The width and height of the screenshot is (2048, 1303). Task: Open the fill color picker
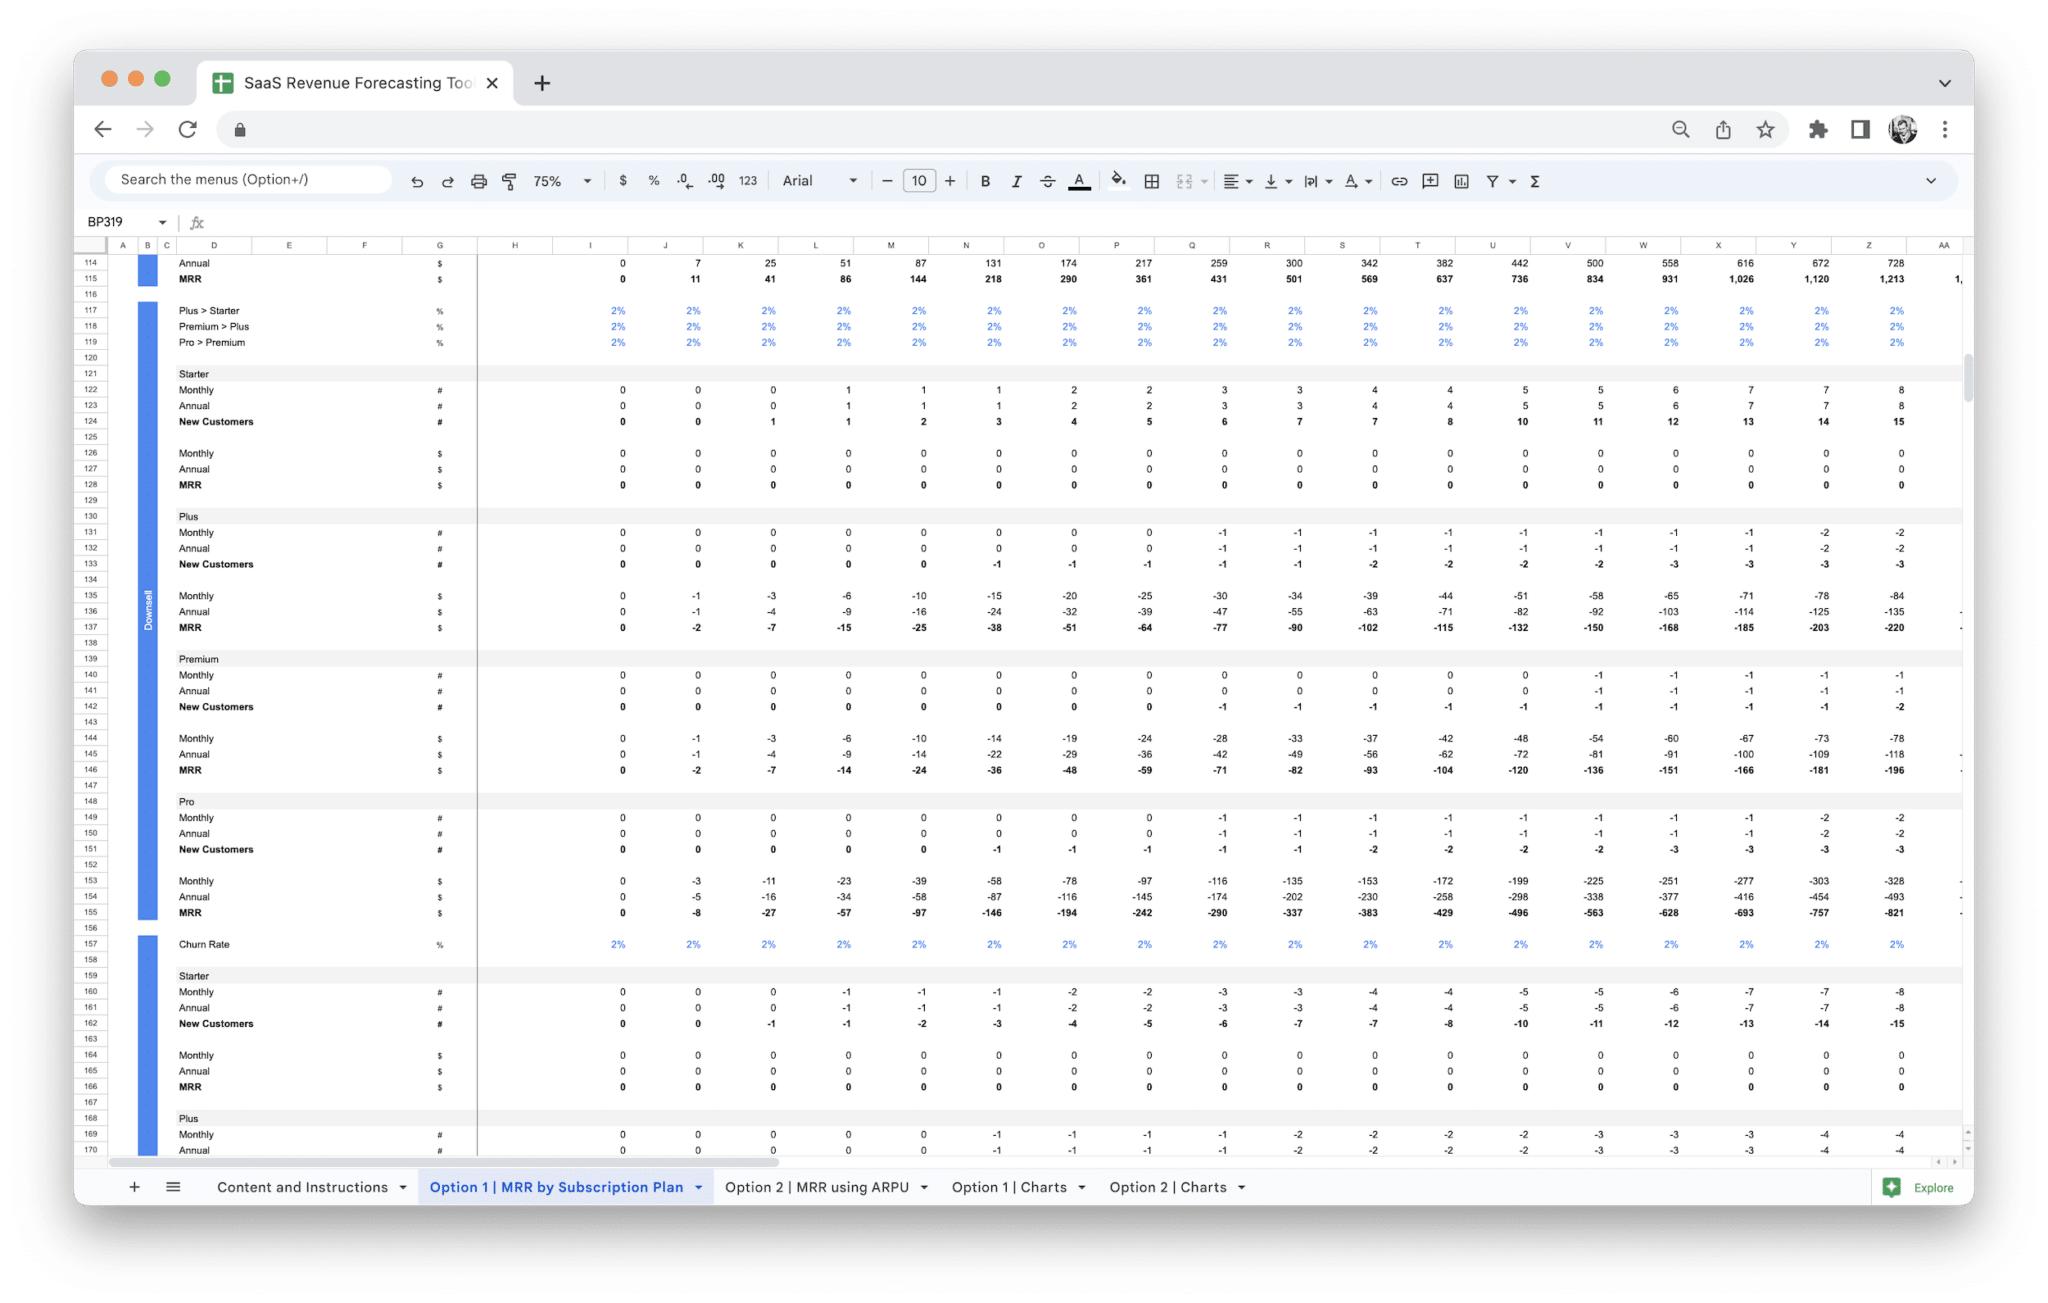click(x=1118, y=181)
